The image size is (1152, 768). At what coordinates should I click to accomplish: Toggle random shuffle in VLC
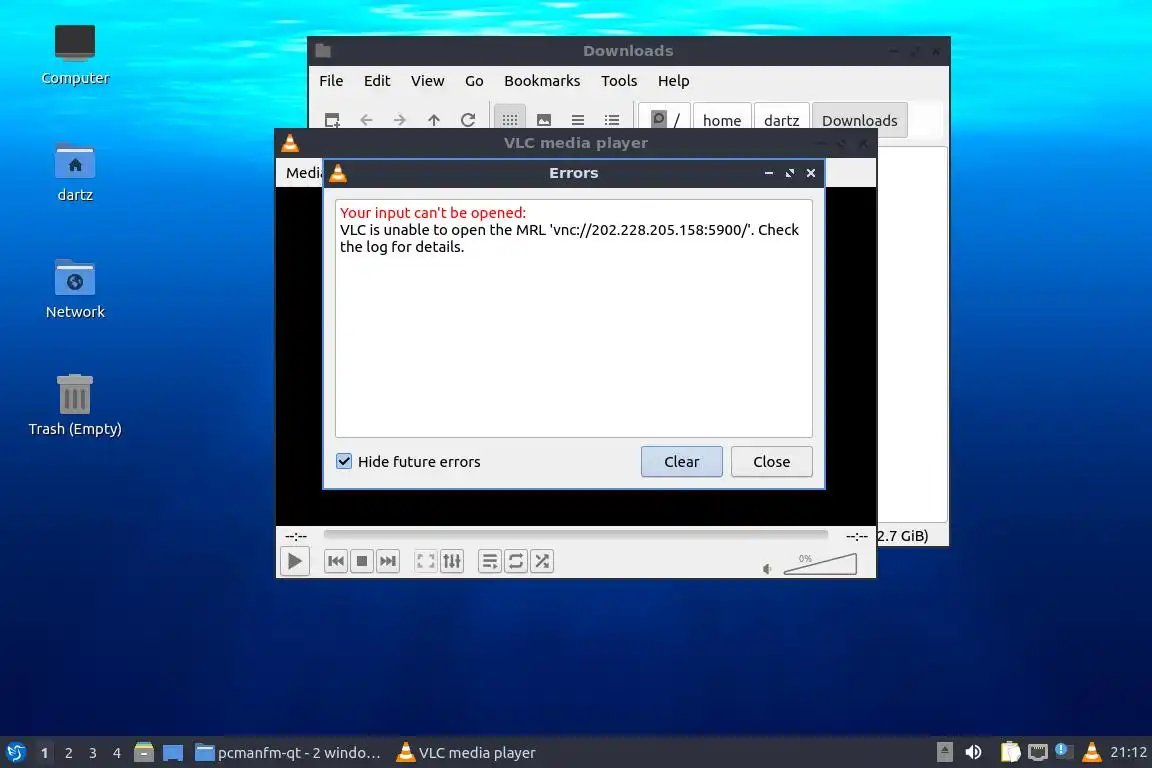(542, 561)
